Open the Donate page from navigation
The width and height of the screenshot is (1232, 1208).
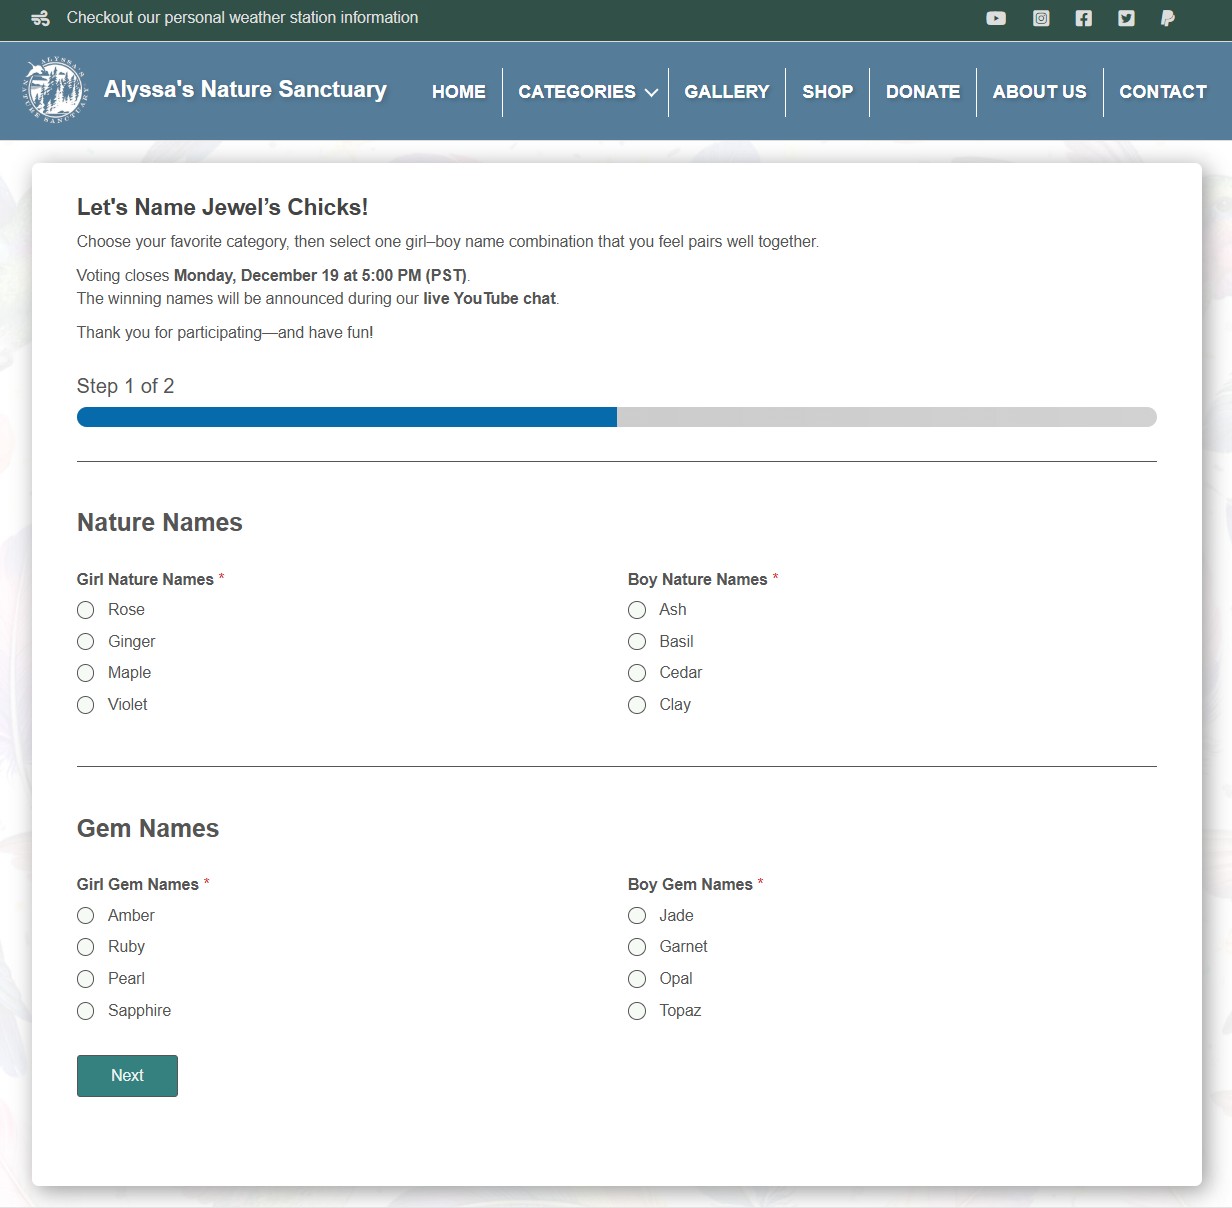922,92
